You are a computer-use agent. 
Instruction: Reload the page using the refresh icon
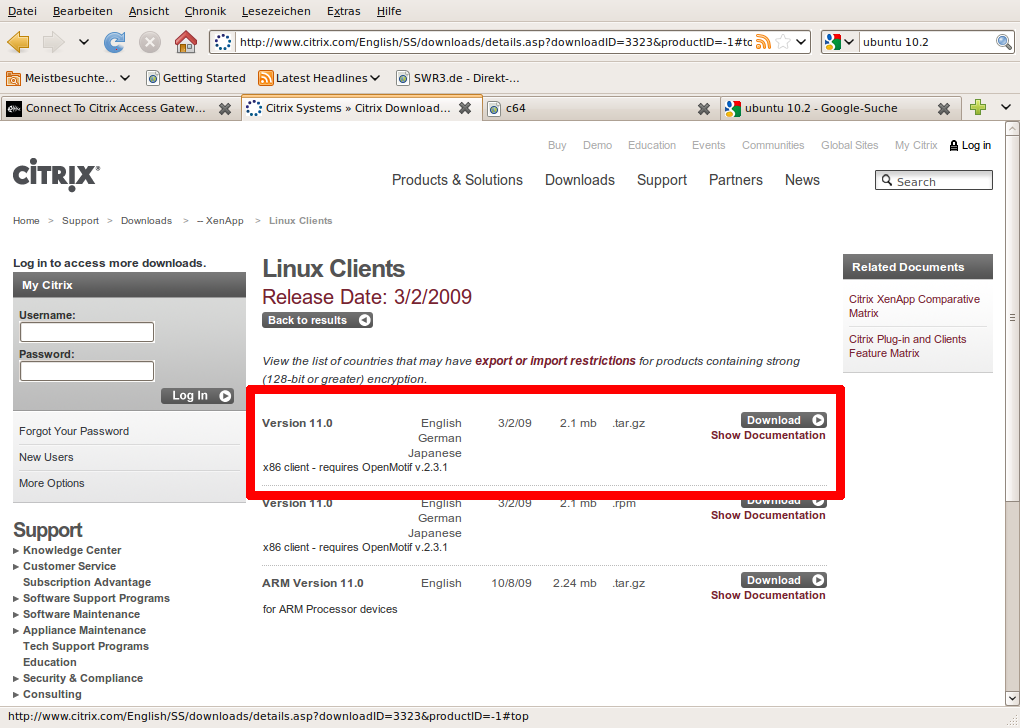pyautogui.click(x=115, y=42)
